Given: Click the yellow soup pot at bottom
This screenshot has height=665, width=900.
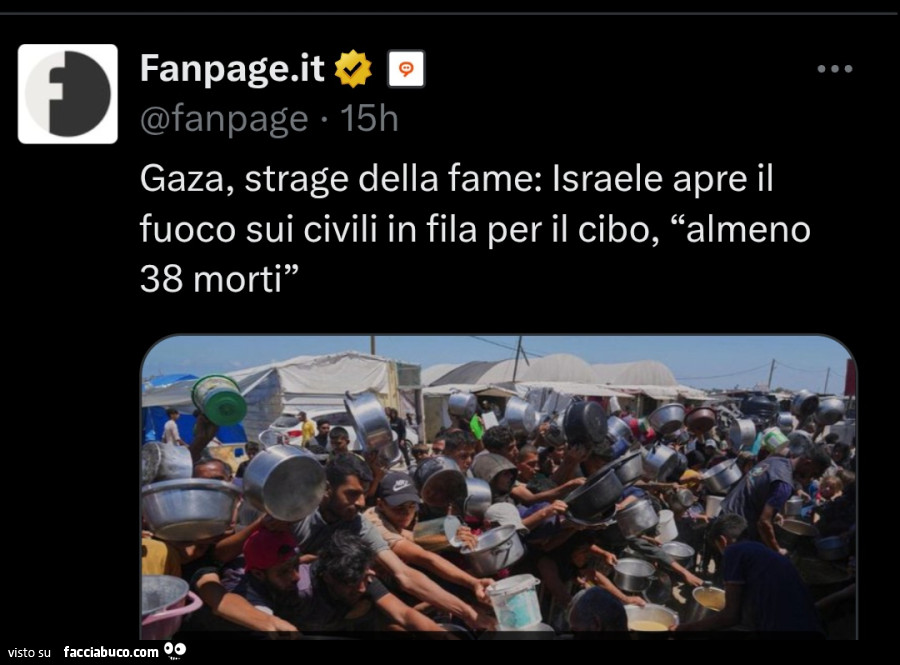Looking at the screenshot, I should 650,618.
